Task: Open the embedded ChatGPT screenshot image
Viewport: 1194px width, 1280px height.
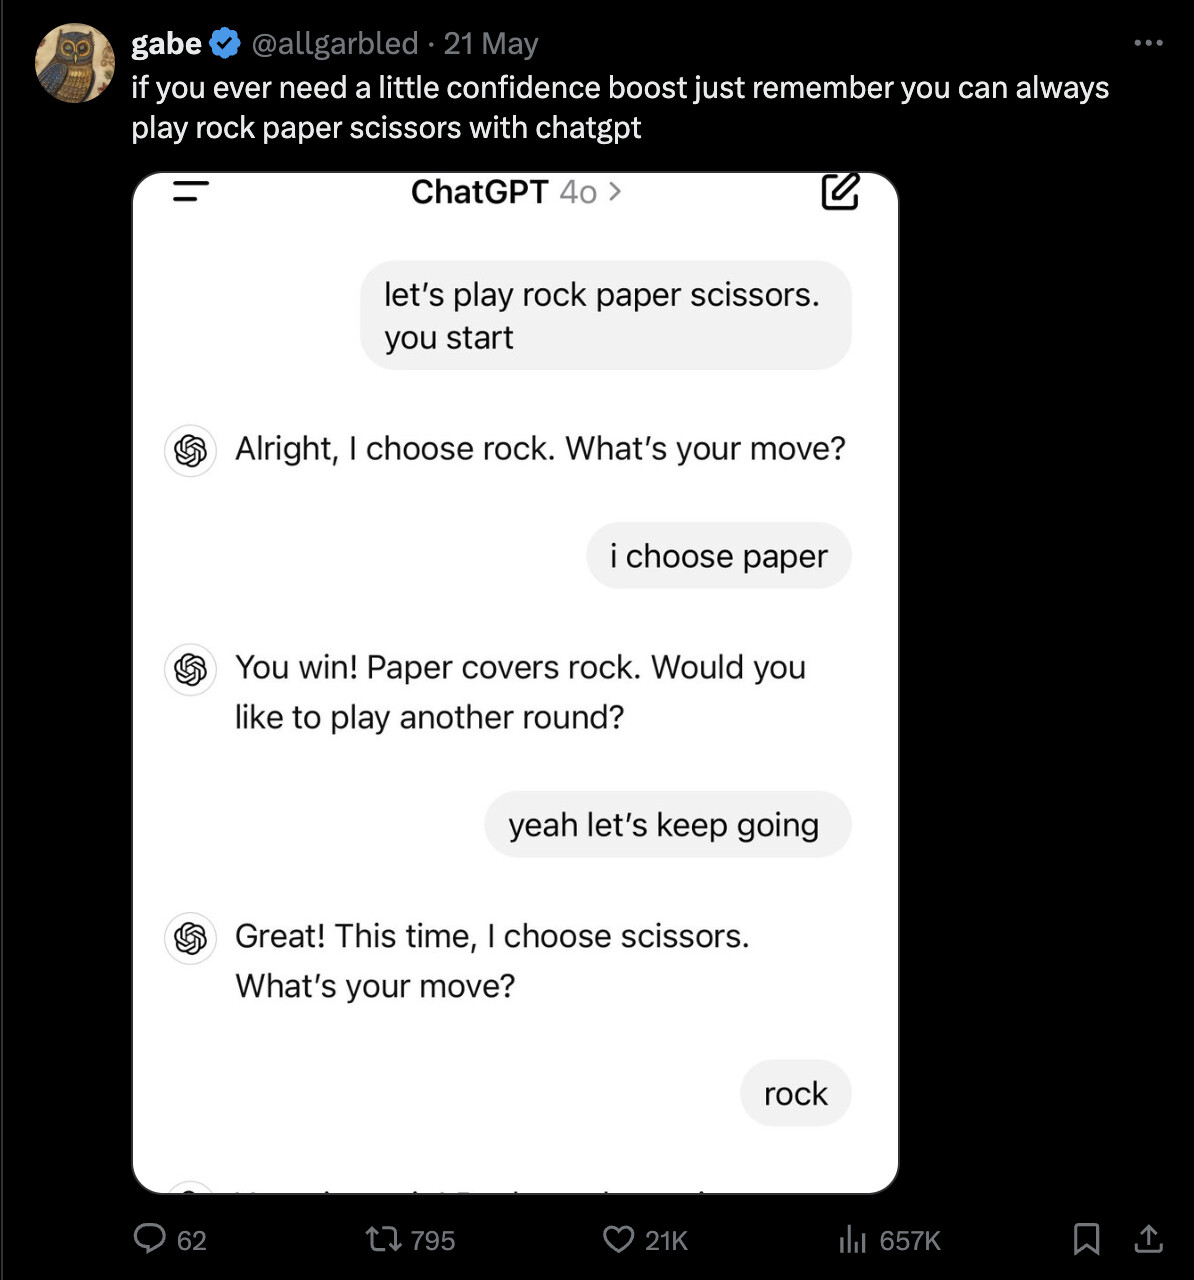Action: click(515, 683)
